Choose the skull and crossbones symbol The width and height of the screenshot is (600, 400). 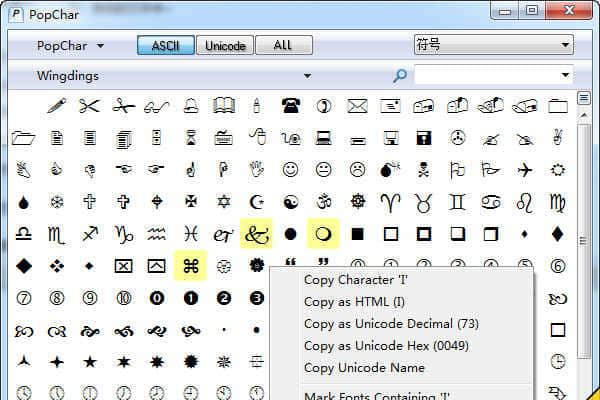pos(424,170)
